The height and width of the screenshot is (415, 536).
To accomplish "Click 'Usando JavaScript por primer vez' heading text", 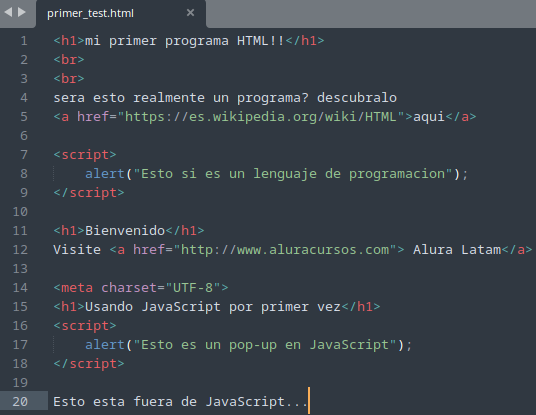I will pos(213,307).
